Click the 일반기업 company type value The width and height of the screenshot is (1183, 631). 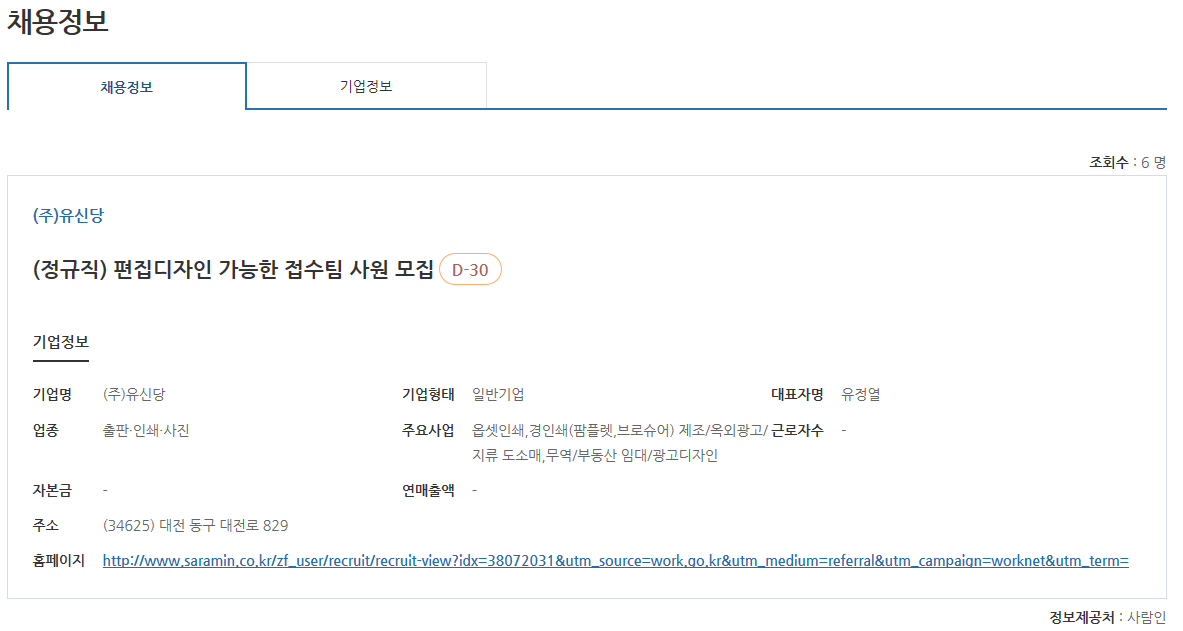click(498, 394)
